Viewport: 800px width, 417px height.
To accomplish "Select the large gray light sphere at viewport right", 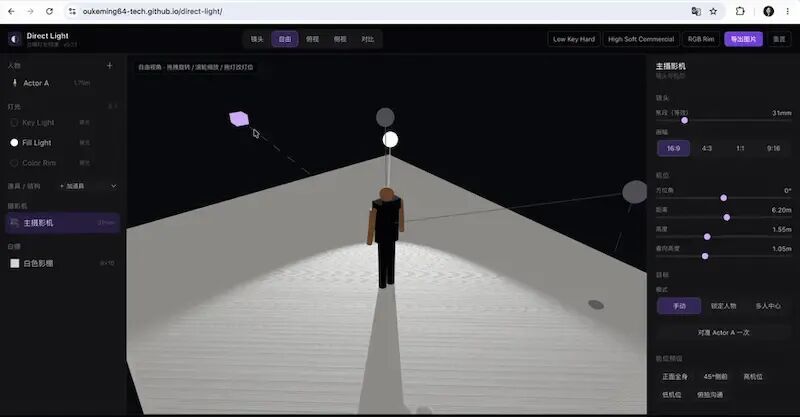I will coord(635,192).
